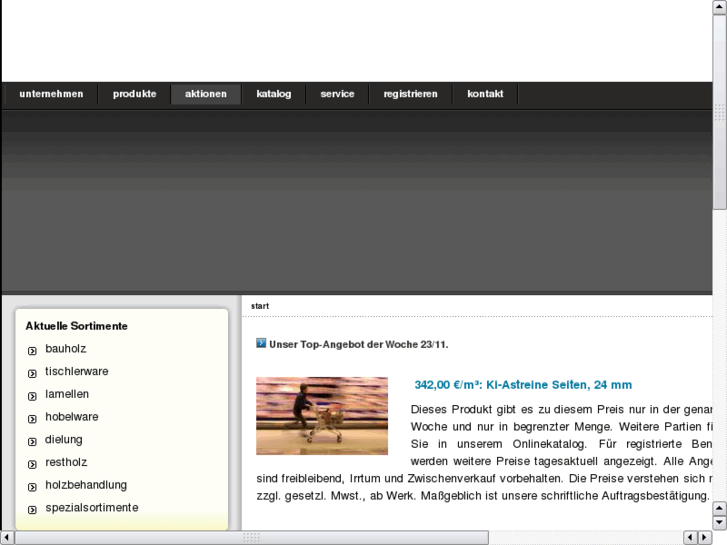Click the vertical scrollbar thumb
The width and height of the screenshot is (727, 545).
point(720,112)
